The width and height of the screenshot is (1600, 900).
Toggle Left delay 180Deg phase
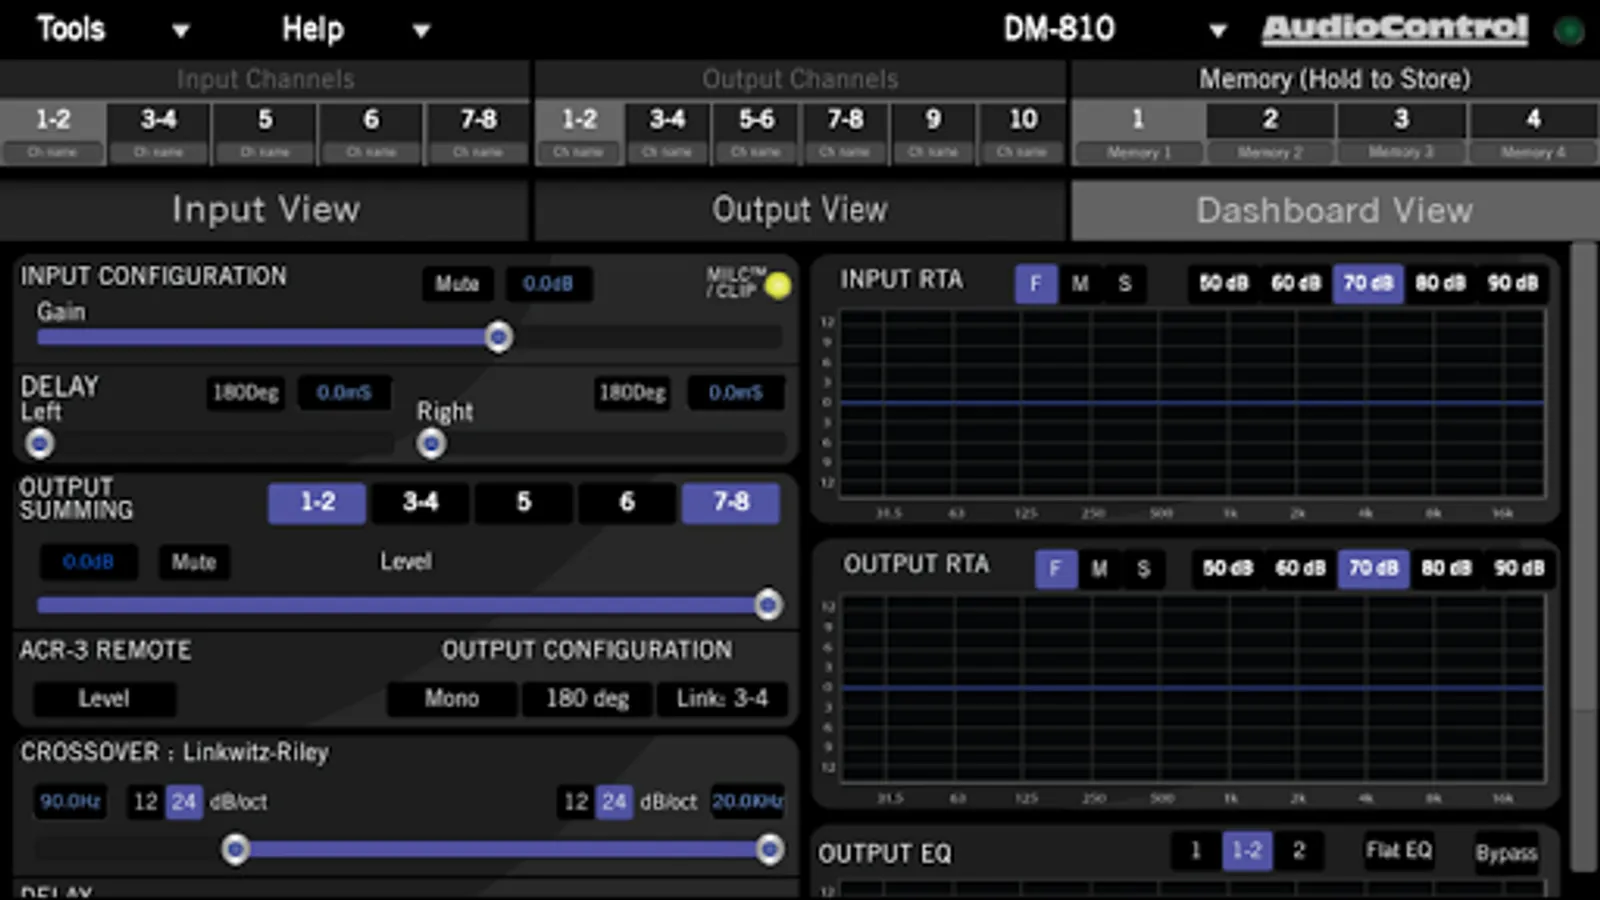click(245, 393)
